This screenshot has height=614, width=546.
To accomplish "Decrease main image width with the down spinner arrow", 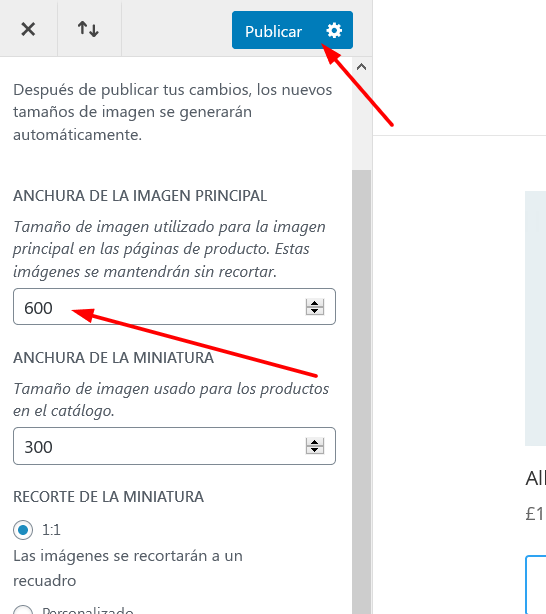I will [315, 311].
